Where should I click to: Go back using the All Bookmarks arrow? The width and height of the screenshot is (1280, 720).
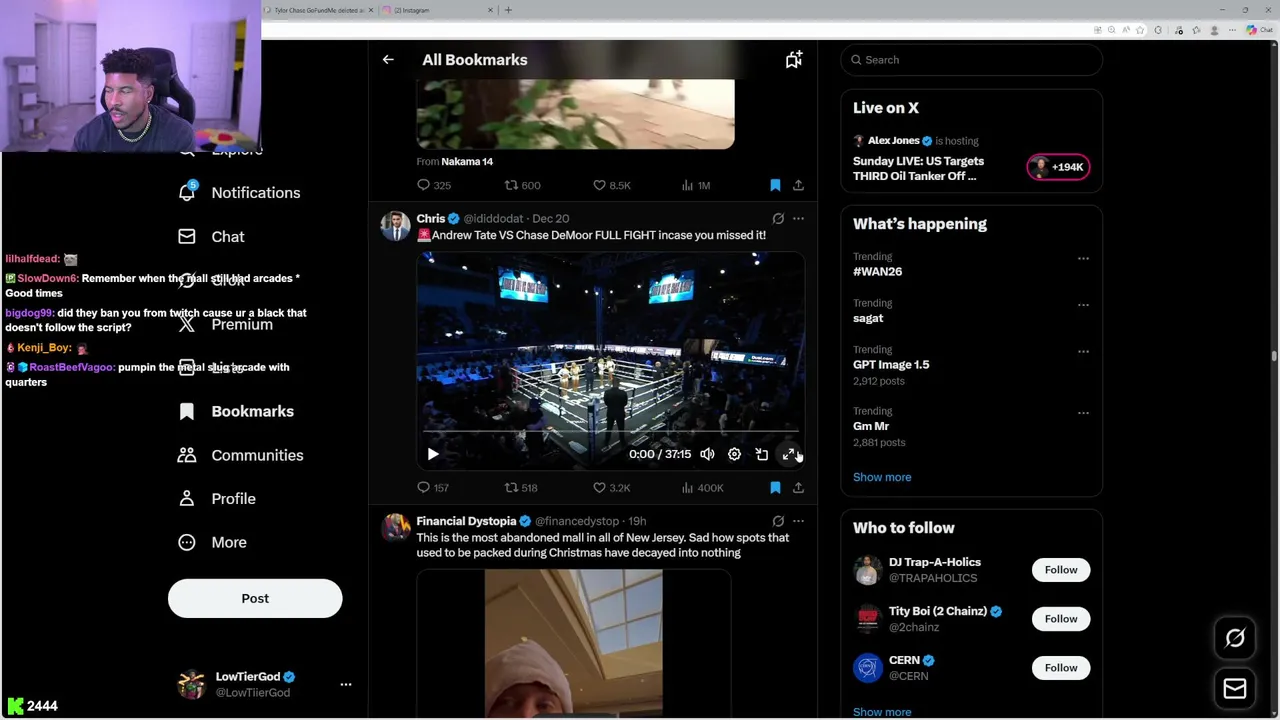388,60
